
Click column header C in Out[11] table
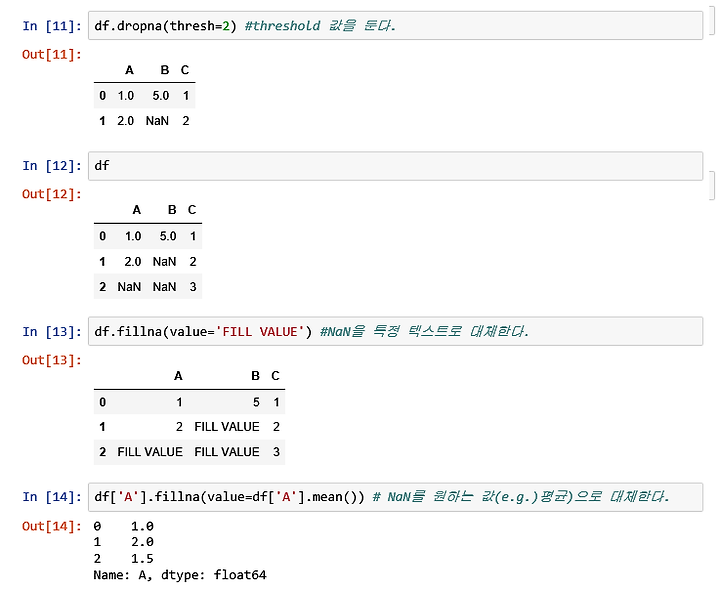pos(185,70)
